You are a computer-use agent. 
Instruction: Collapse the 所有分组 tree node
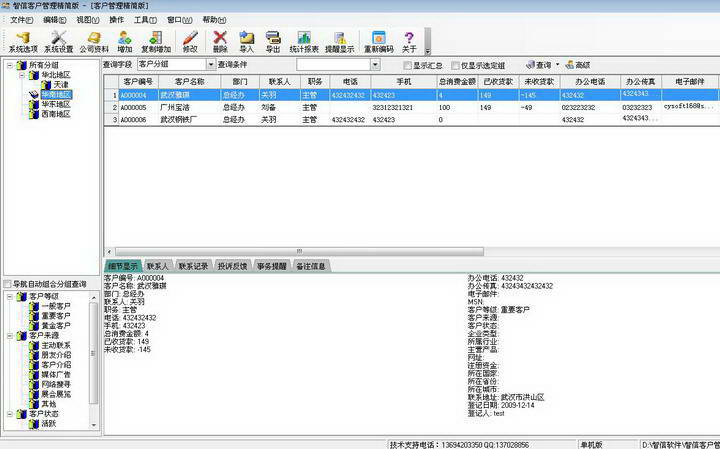click(x=10, y=65)
